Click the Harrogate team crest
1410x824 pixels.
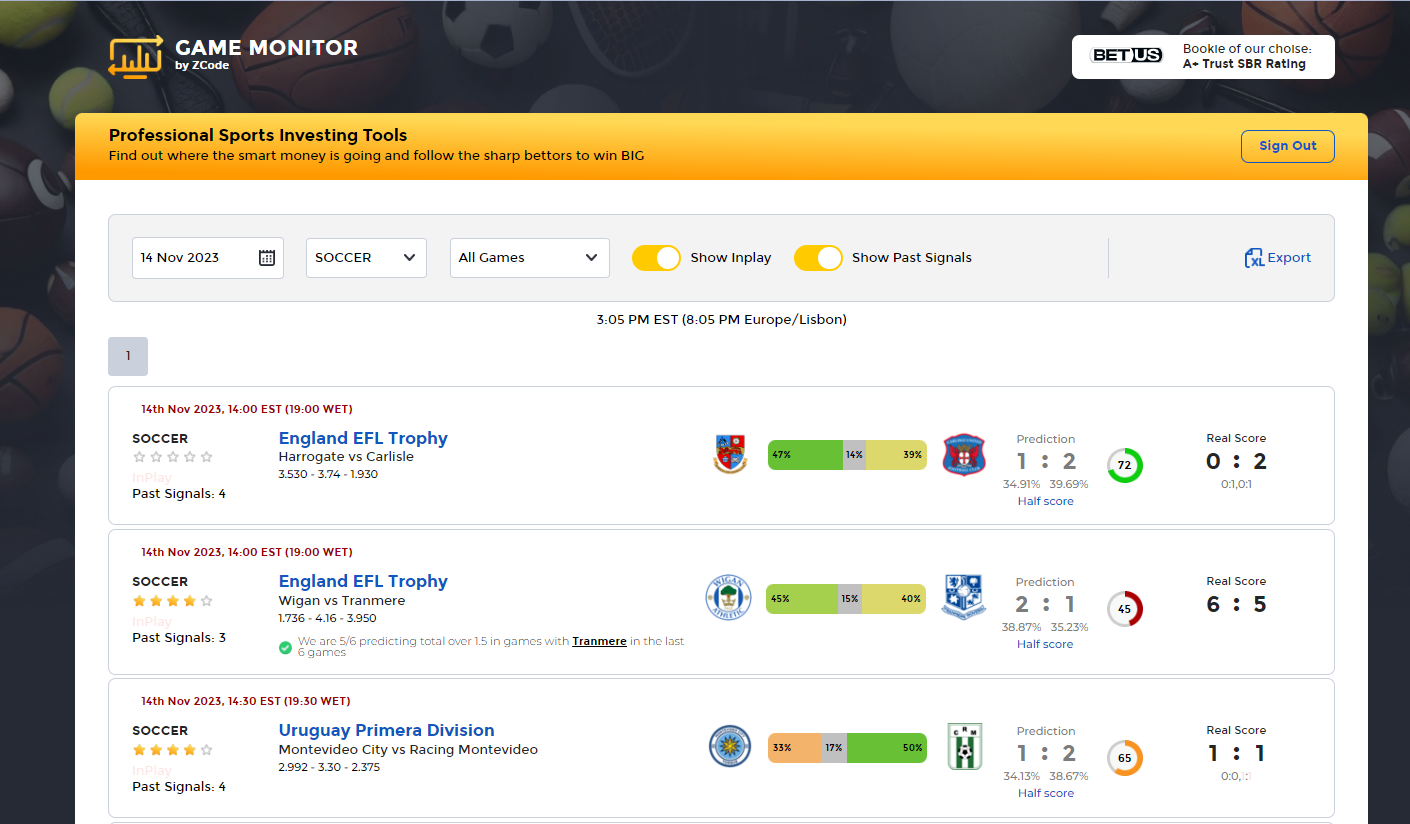(x=730, y=455)
